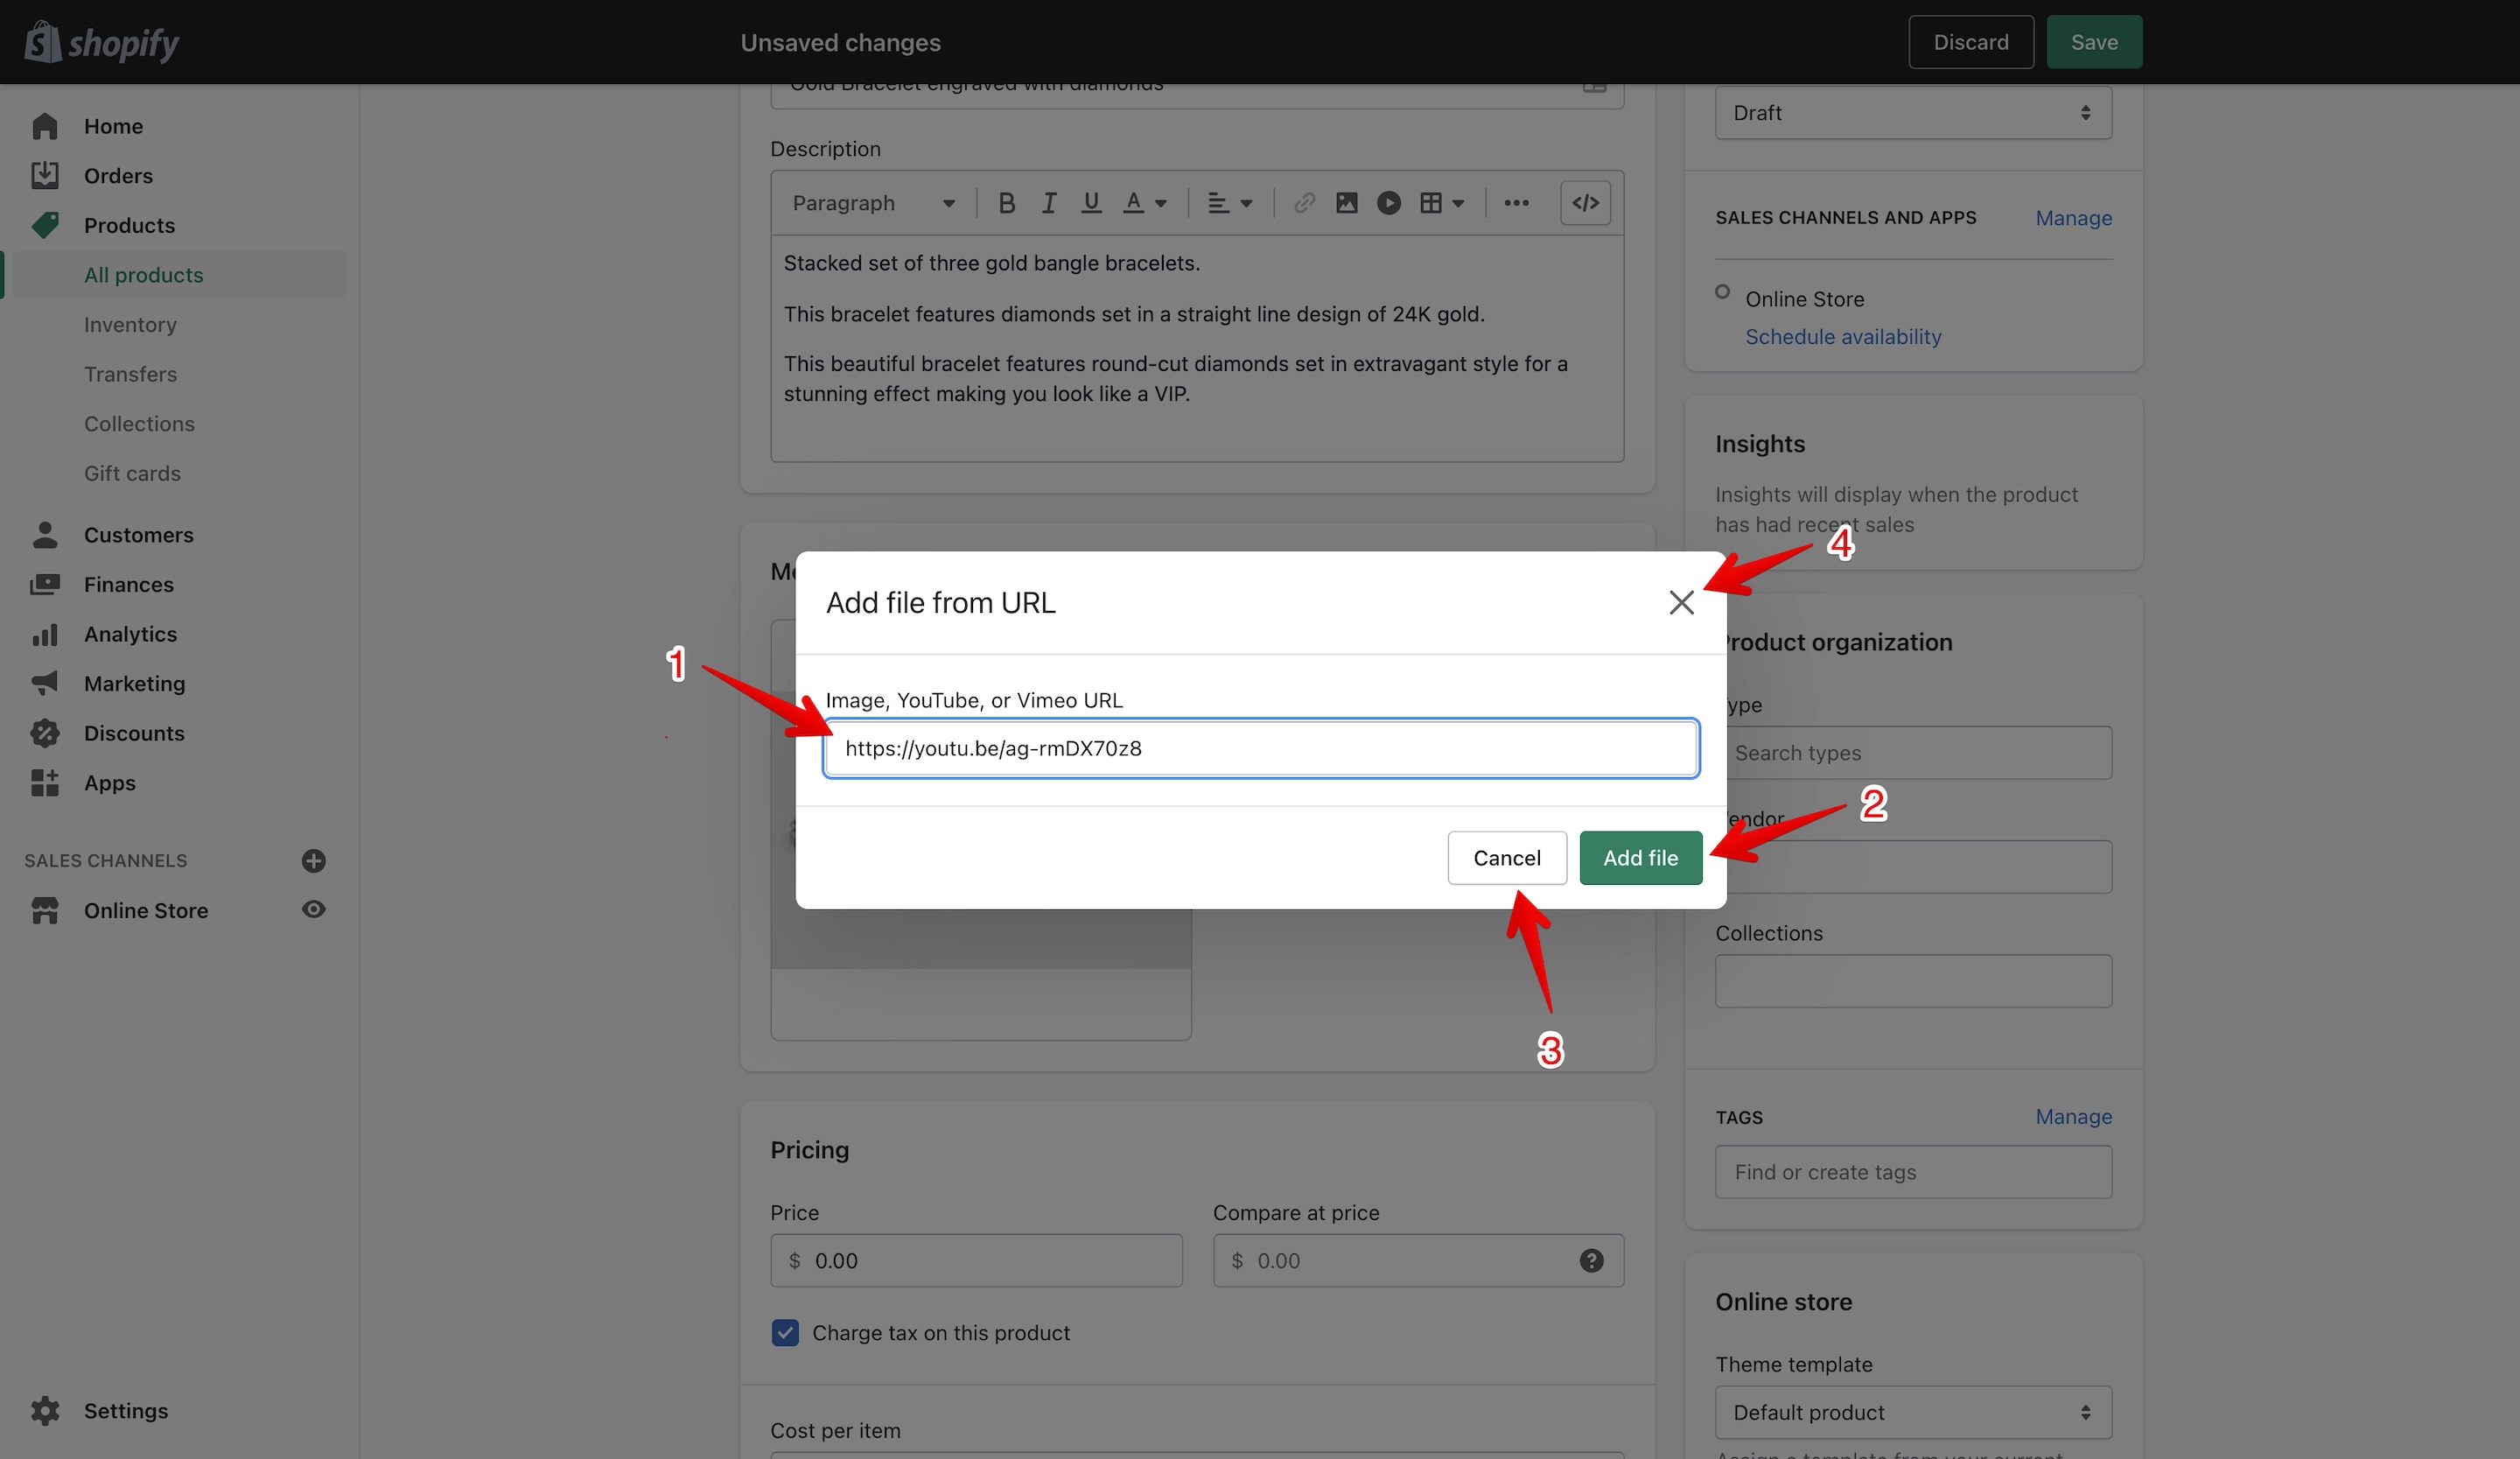Screen dimensions: 2520x1459
Task: Click the Vendor input field
Action: [x=1913, y=867]
